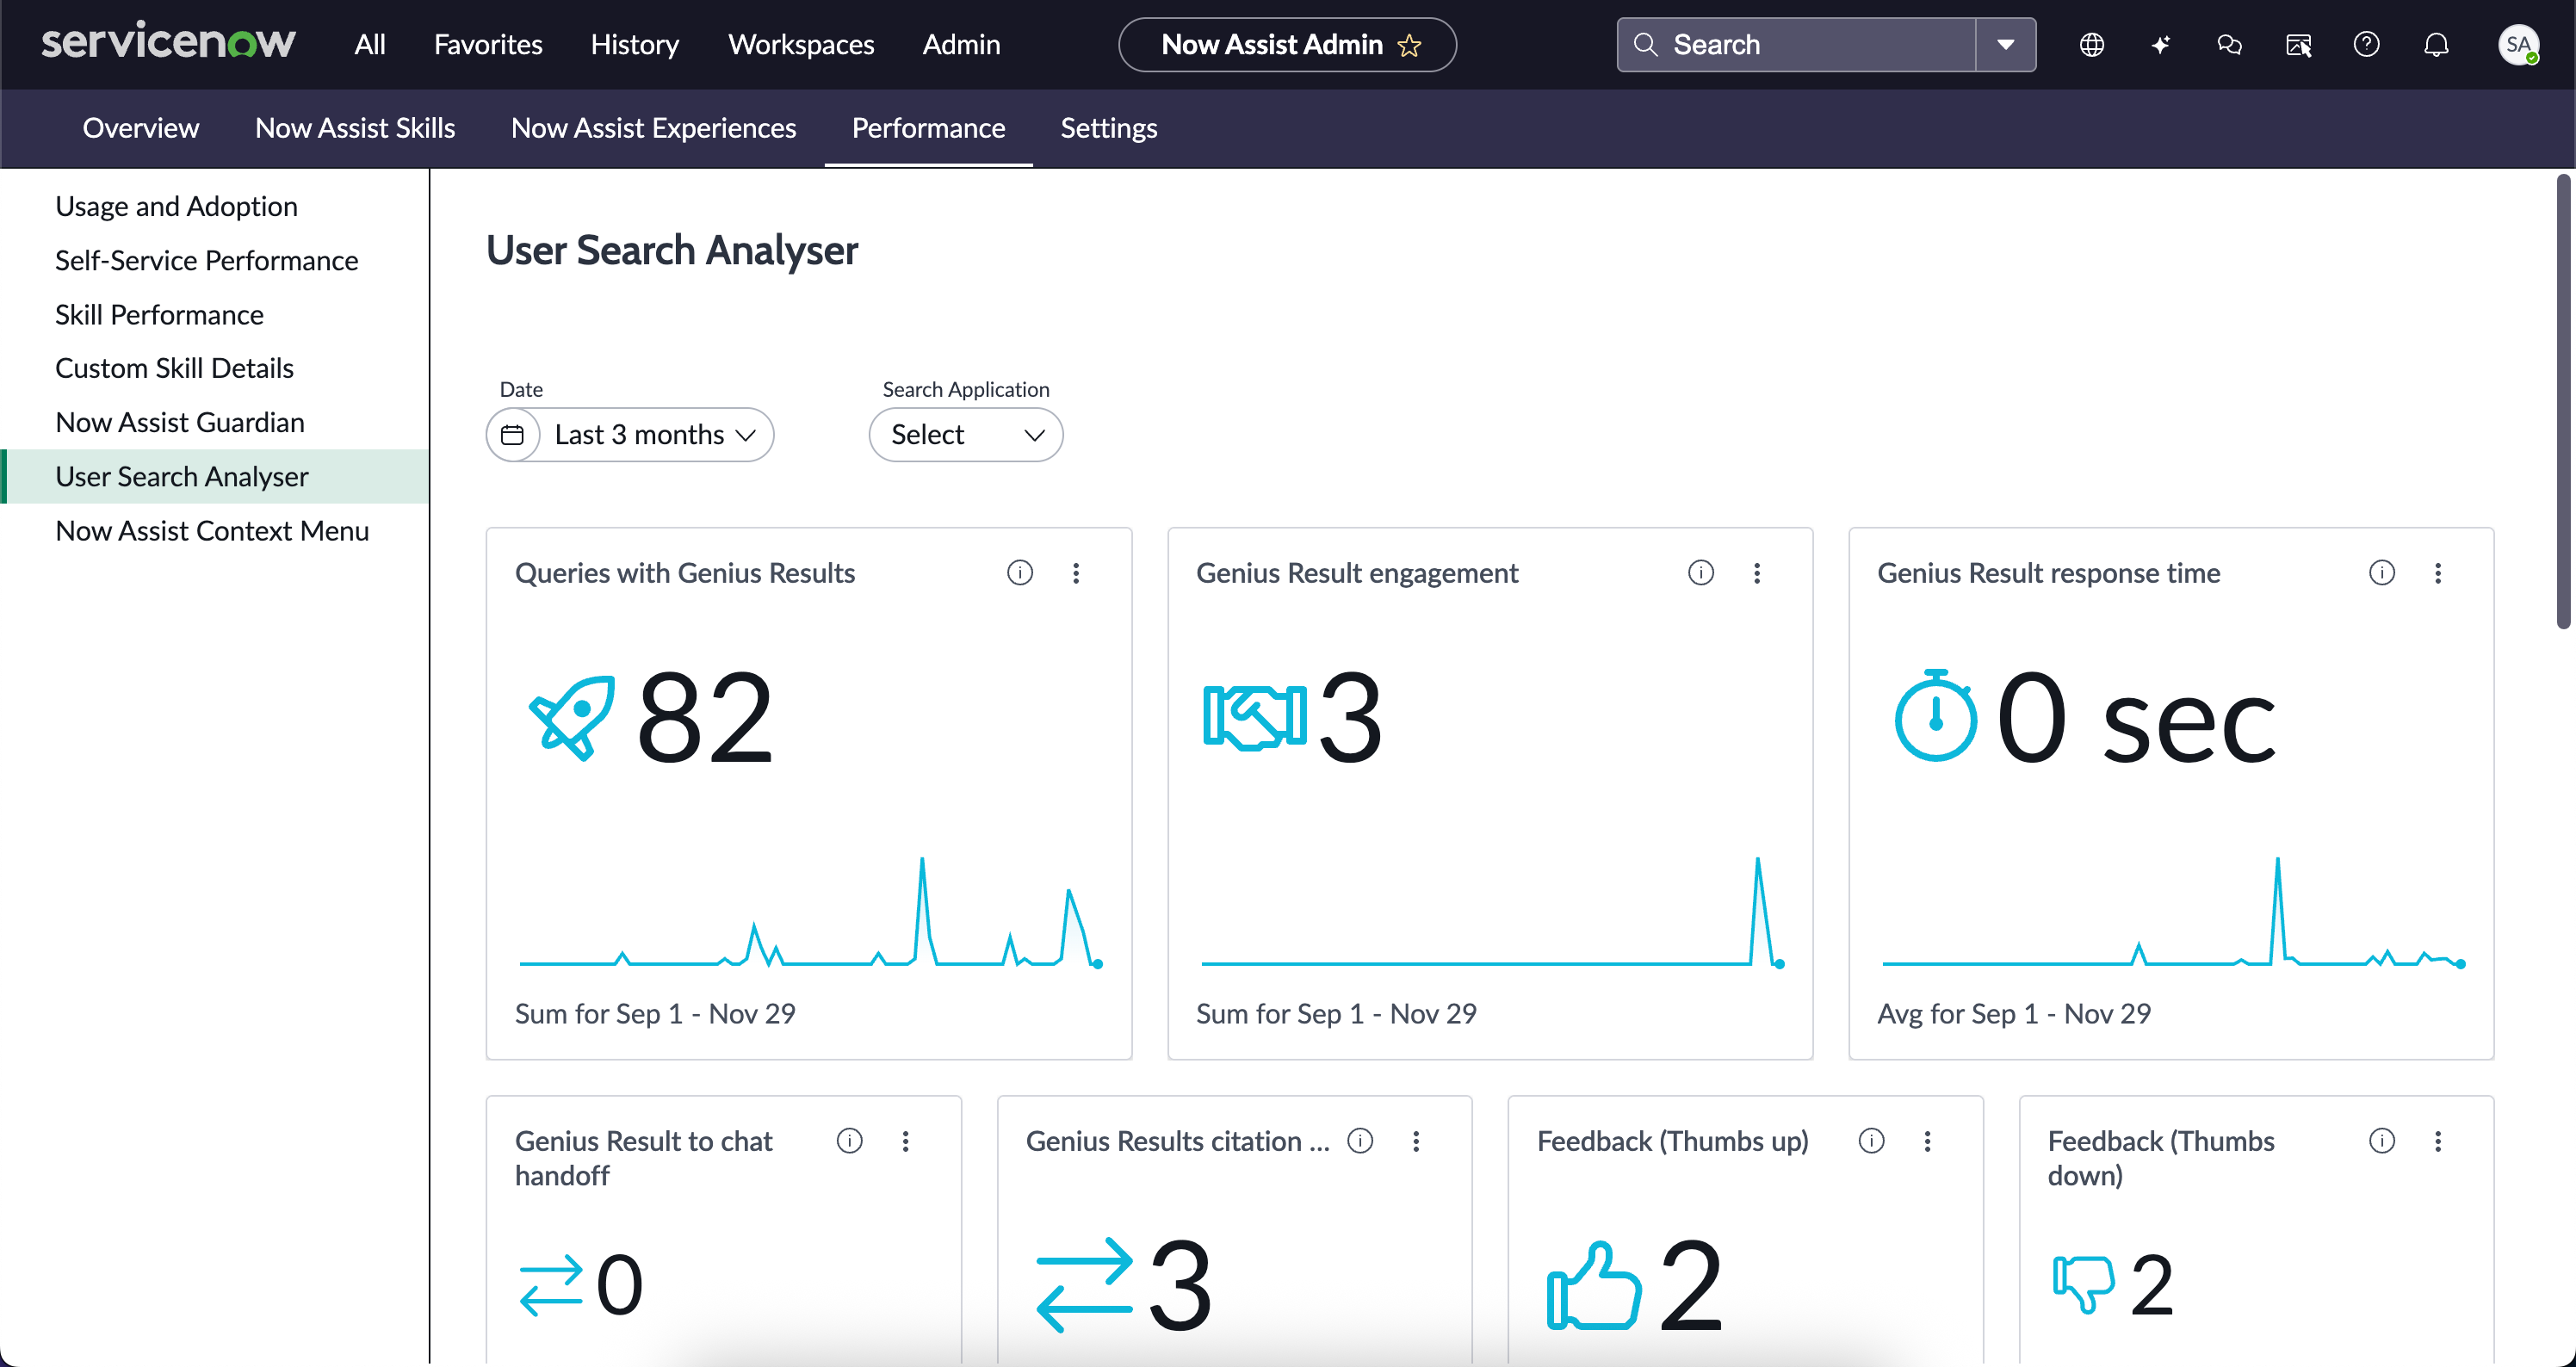
Task: Click the Genius Result engagement sparkline
Action: [1491, 912]
